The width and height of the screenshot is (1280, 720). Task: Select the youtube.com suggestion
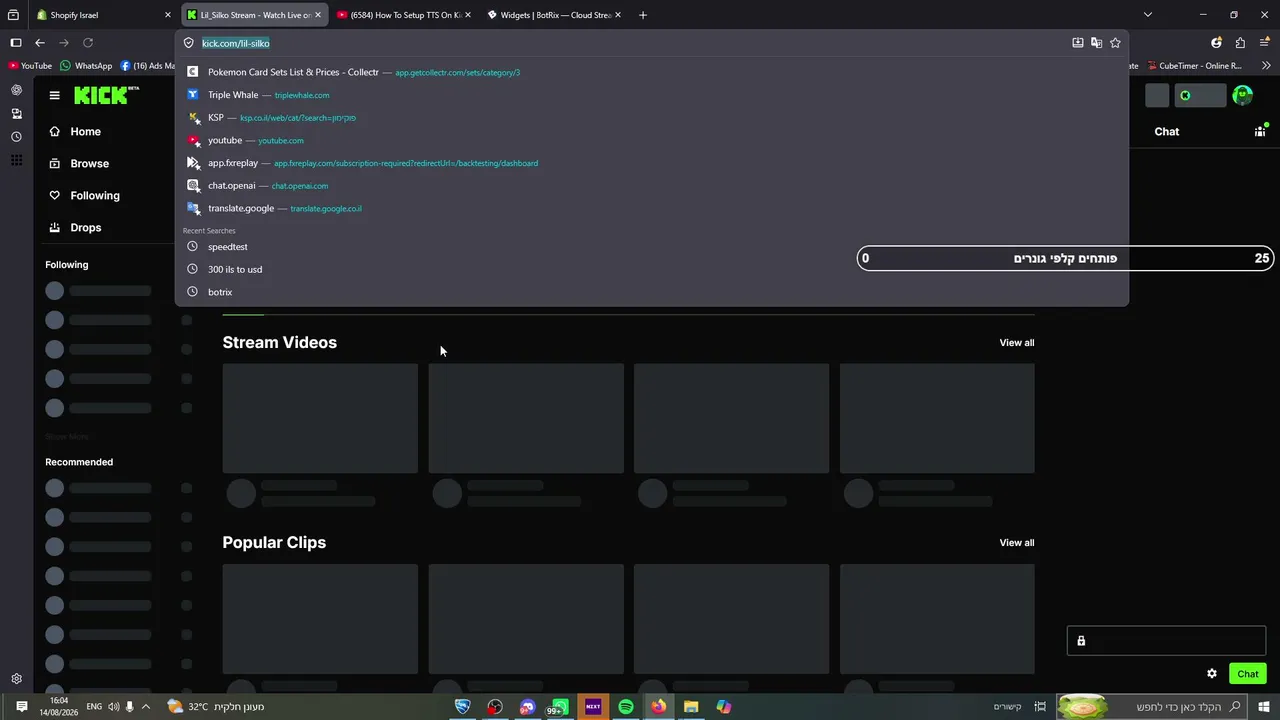point(651,140)
